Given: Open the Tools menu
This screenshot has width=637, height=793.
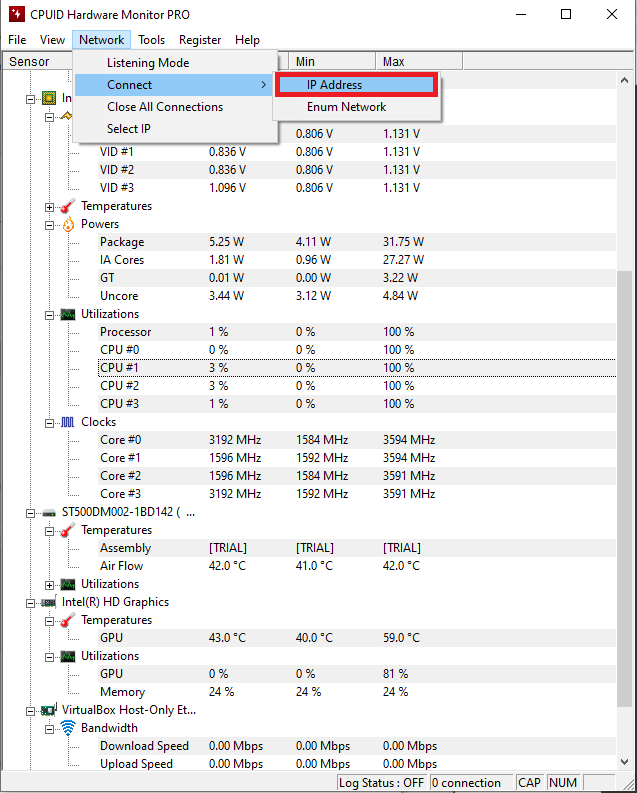Looking at the screenshot, I should (152, 40).
